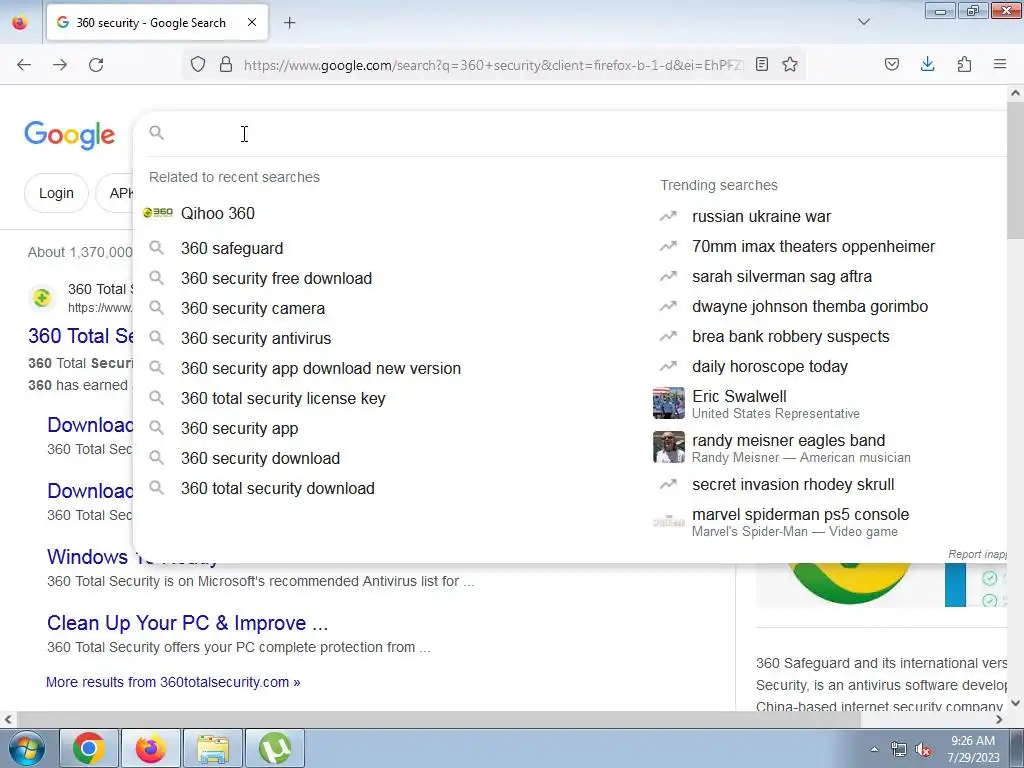Viewport: 1024px width, 768px height.
Task: Focus the URL address bar
Action: click(x=492, y=65)
